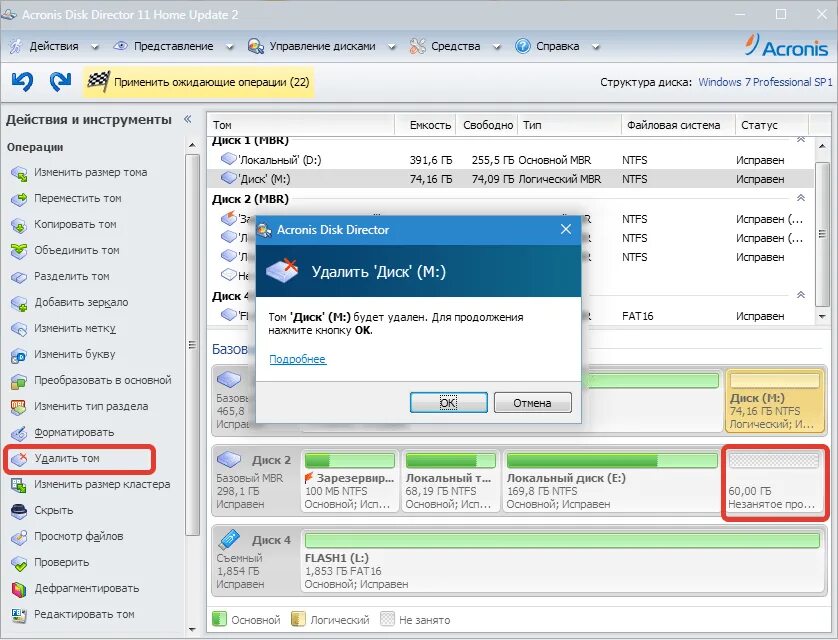Screen dimensions: 838x640
Task: Select 60,00 ГБ unallocated space block
Action: pyautogui.click(x=774, y=482)
